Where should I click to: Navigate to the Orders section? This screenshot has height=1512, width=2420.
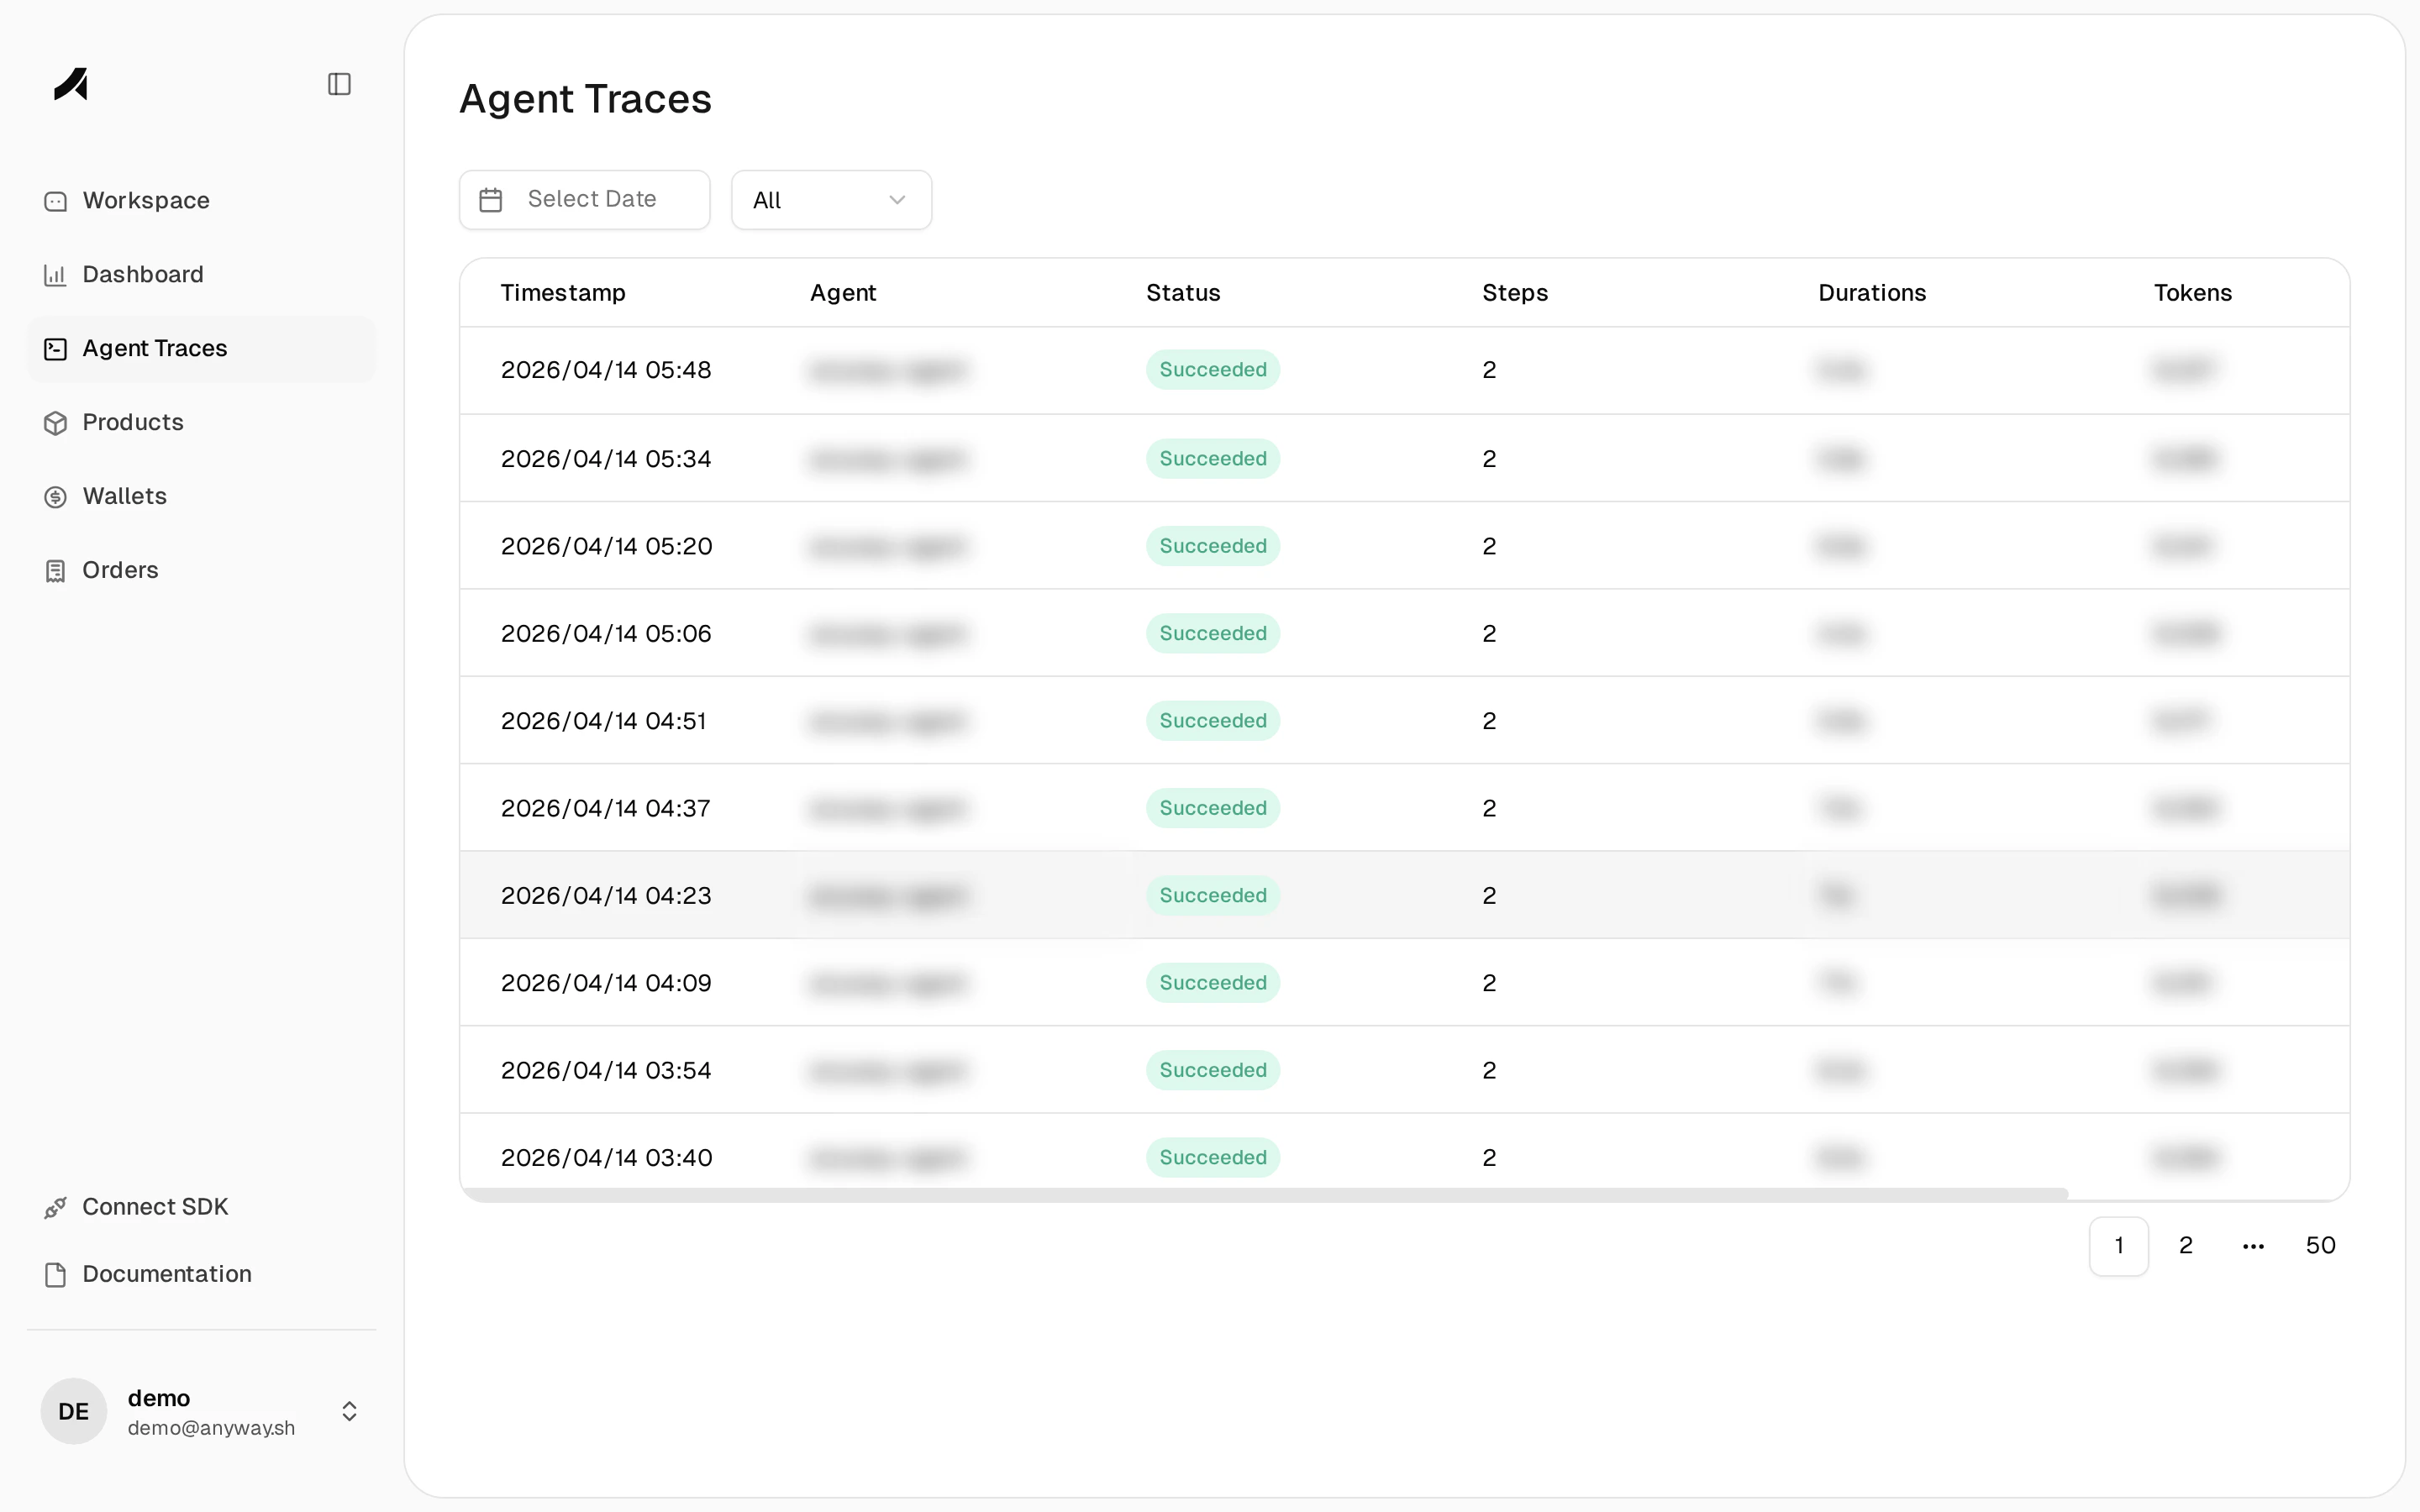[x=120, y=570]
